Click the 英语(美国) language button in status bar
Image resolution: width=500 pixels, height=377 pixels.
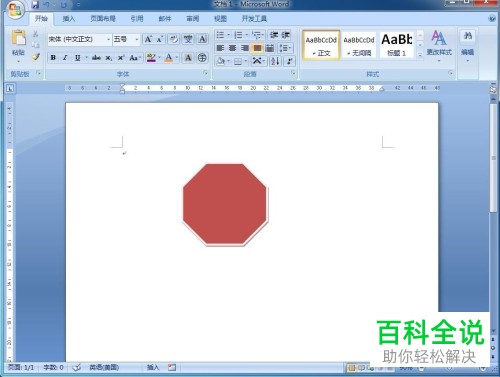click(x=104, y=367)
